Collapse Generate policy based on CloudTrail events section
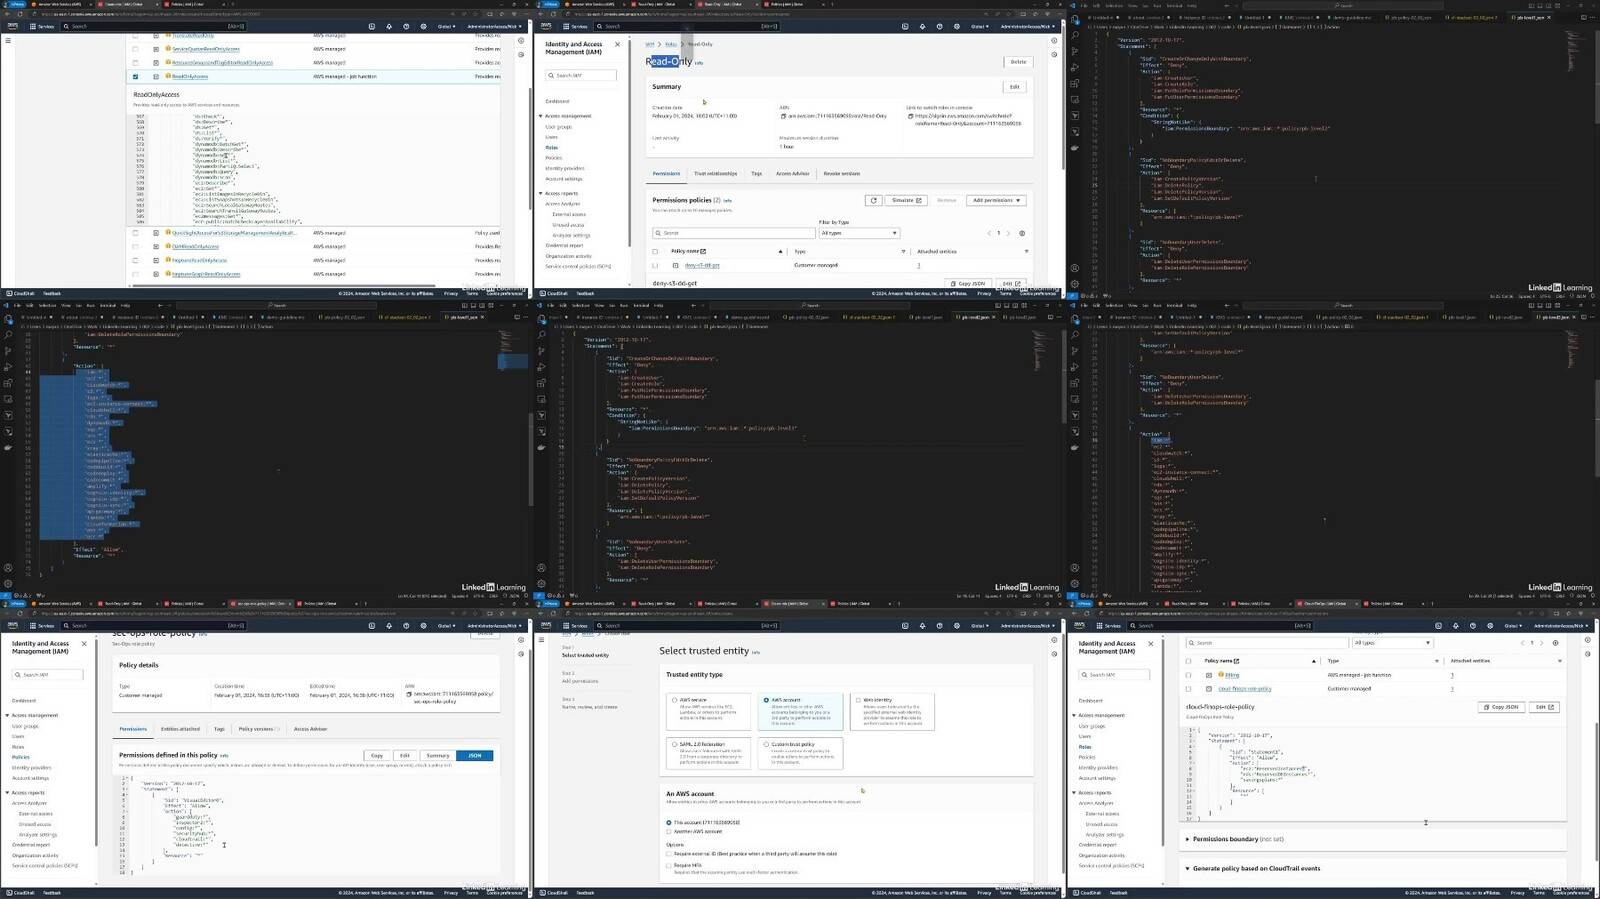Viewport: 1600px width, 899px height. (x=1187, y=868)
